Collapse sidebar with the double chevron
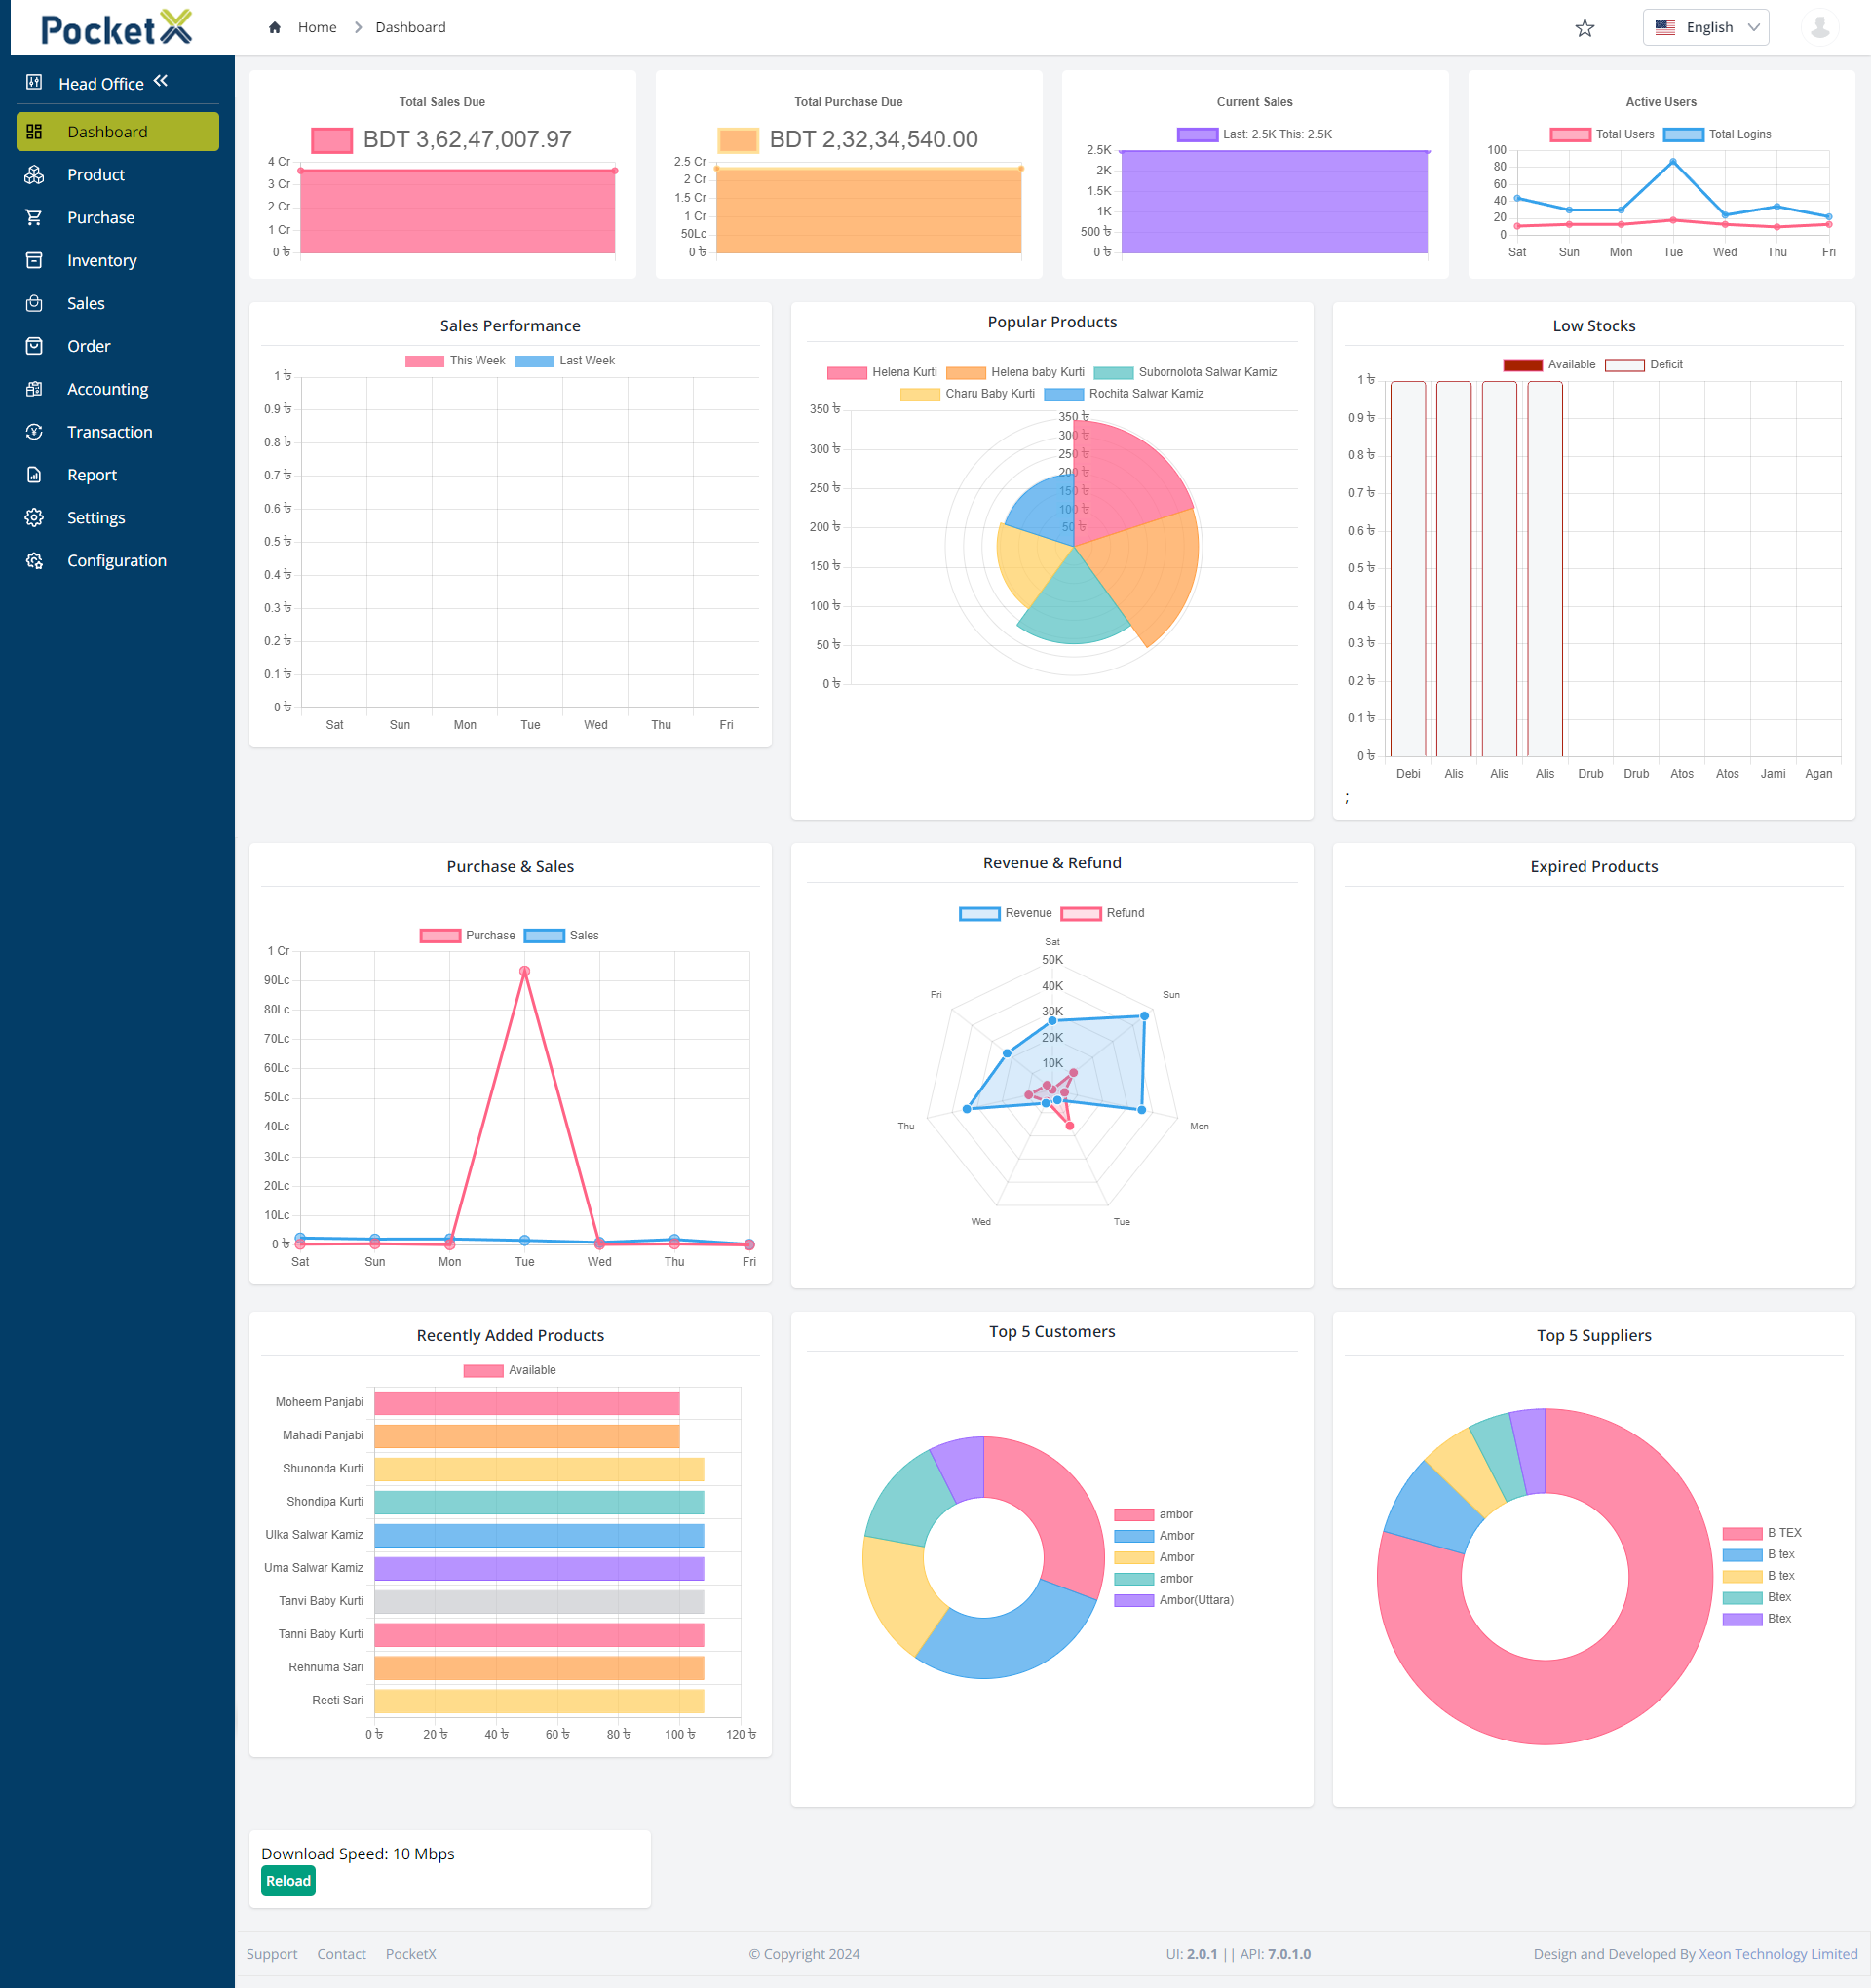This screenshot has height=1988, width=1871. click(x=161, y=81)
